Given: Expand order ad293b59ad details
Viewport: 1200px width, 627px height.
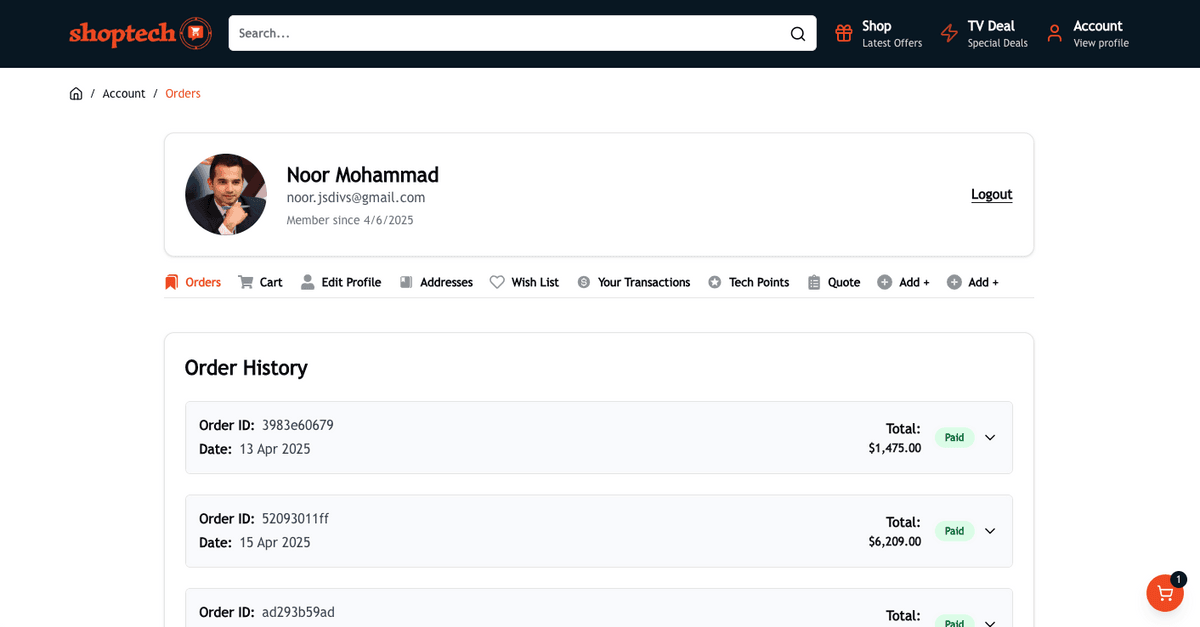Looking at the screenshot, I should pos(990,623).
